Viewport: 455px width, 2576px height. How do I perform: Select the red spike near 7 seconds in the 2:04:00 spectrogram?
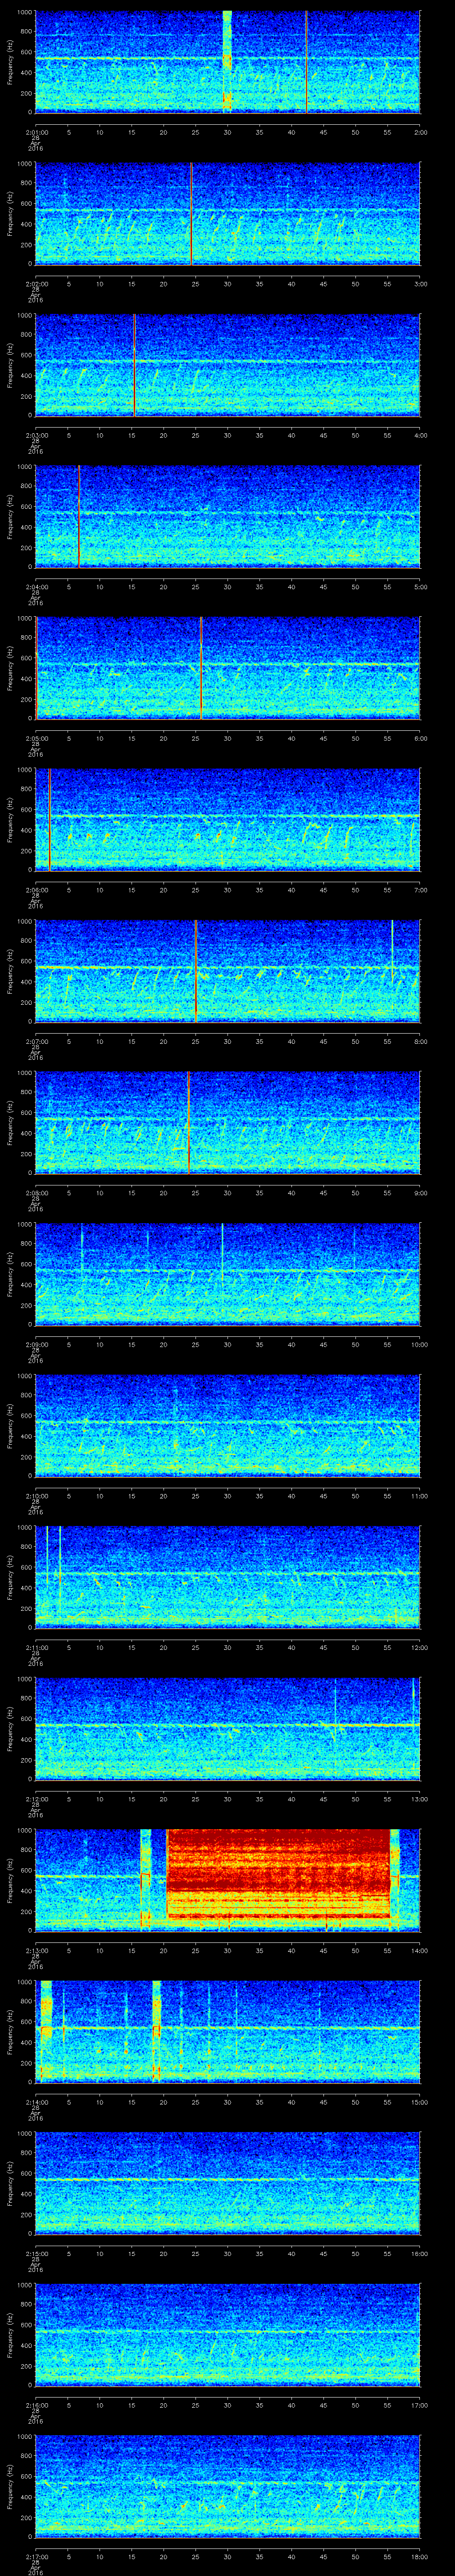[x=78, y=516]
